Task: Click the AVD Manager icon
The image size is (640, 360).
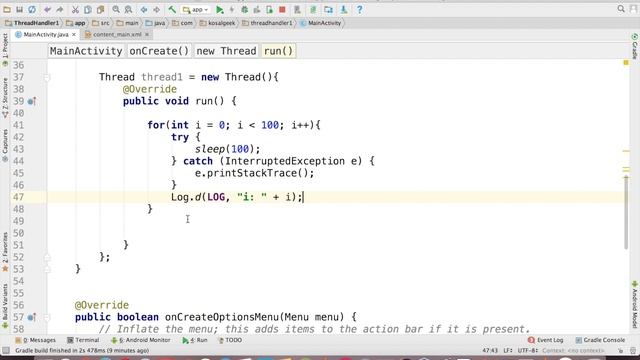Action: pyautogui.click(x=298, y=9)
